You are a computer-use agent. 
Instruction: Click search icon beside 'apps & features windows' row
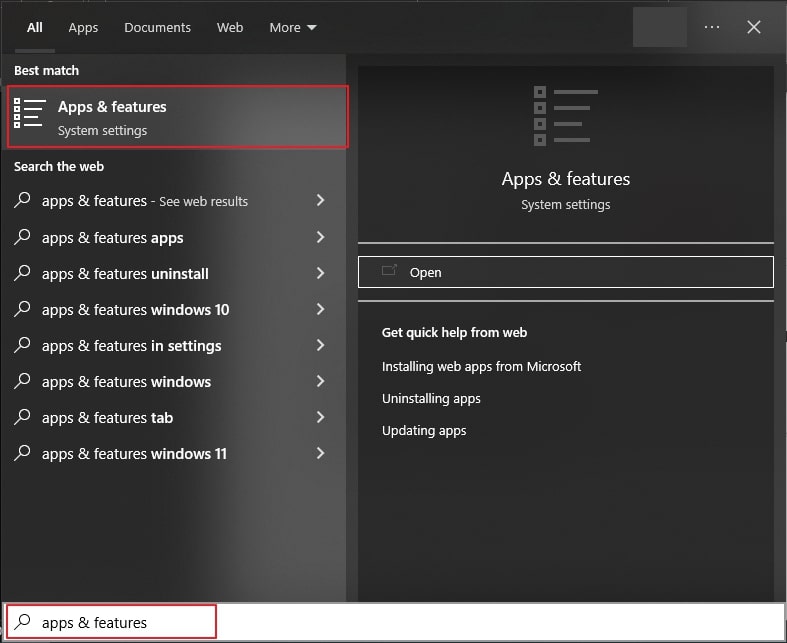pyautogui.click(x=22, y=381)
